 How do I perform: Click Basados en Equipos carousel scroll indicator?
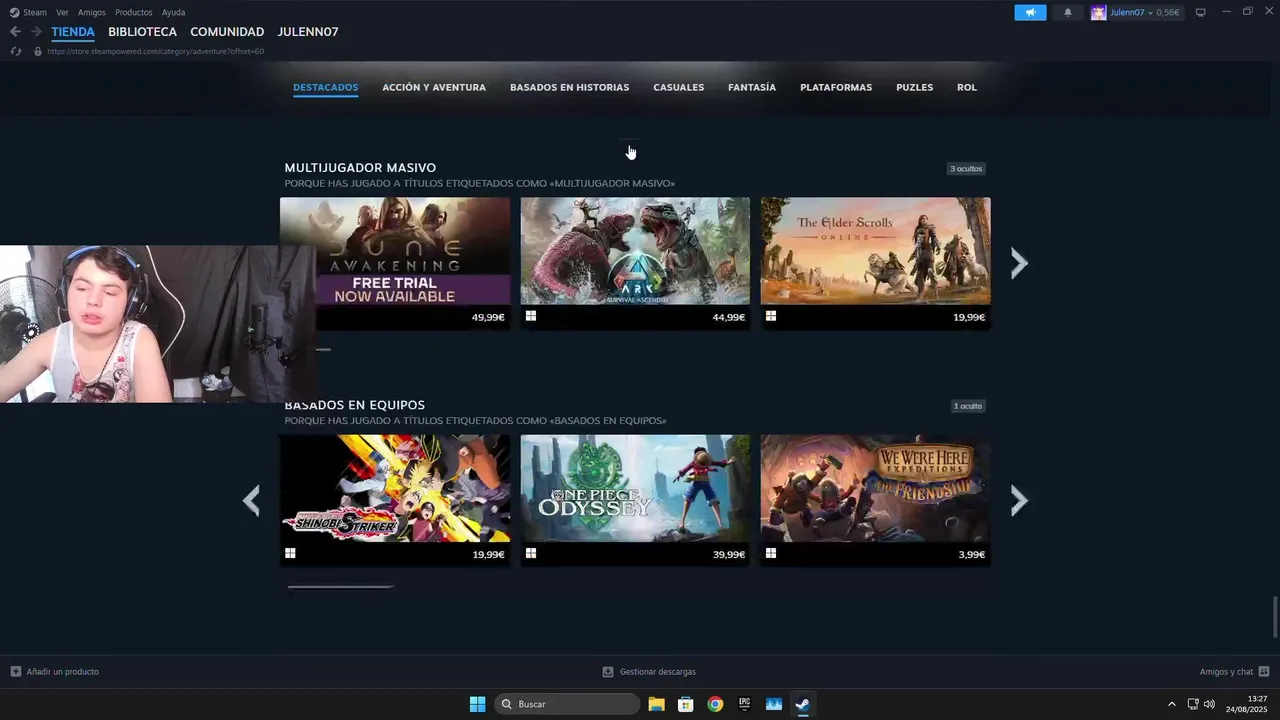[340, 587]
